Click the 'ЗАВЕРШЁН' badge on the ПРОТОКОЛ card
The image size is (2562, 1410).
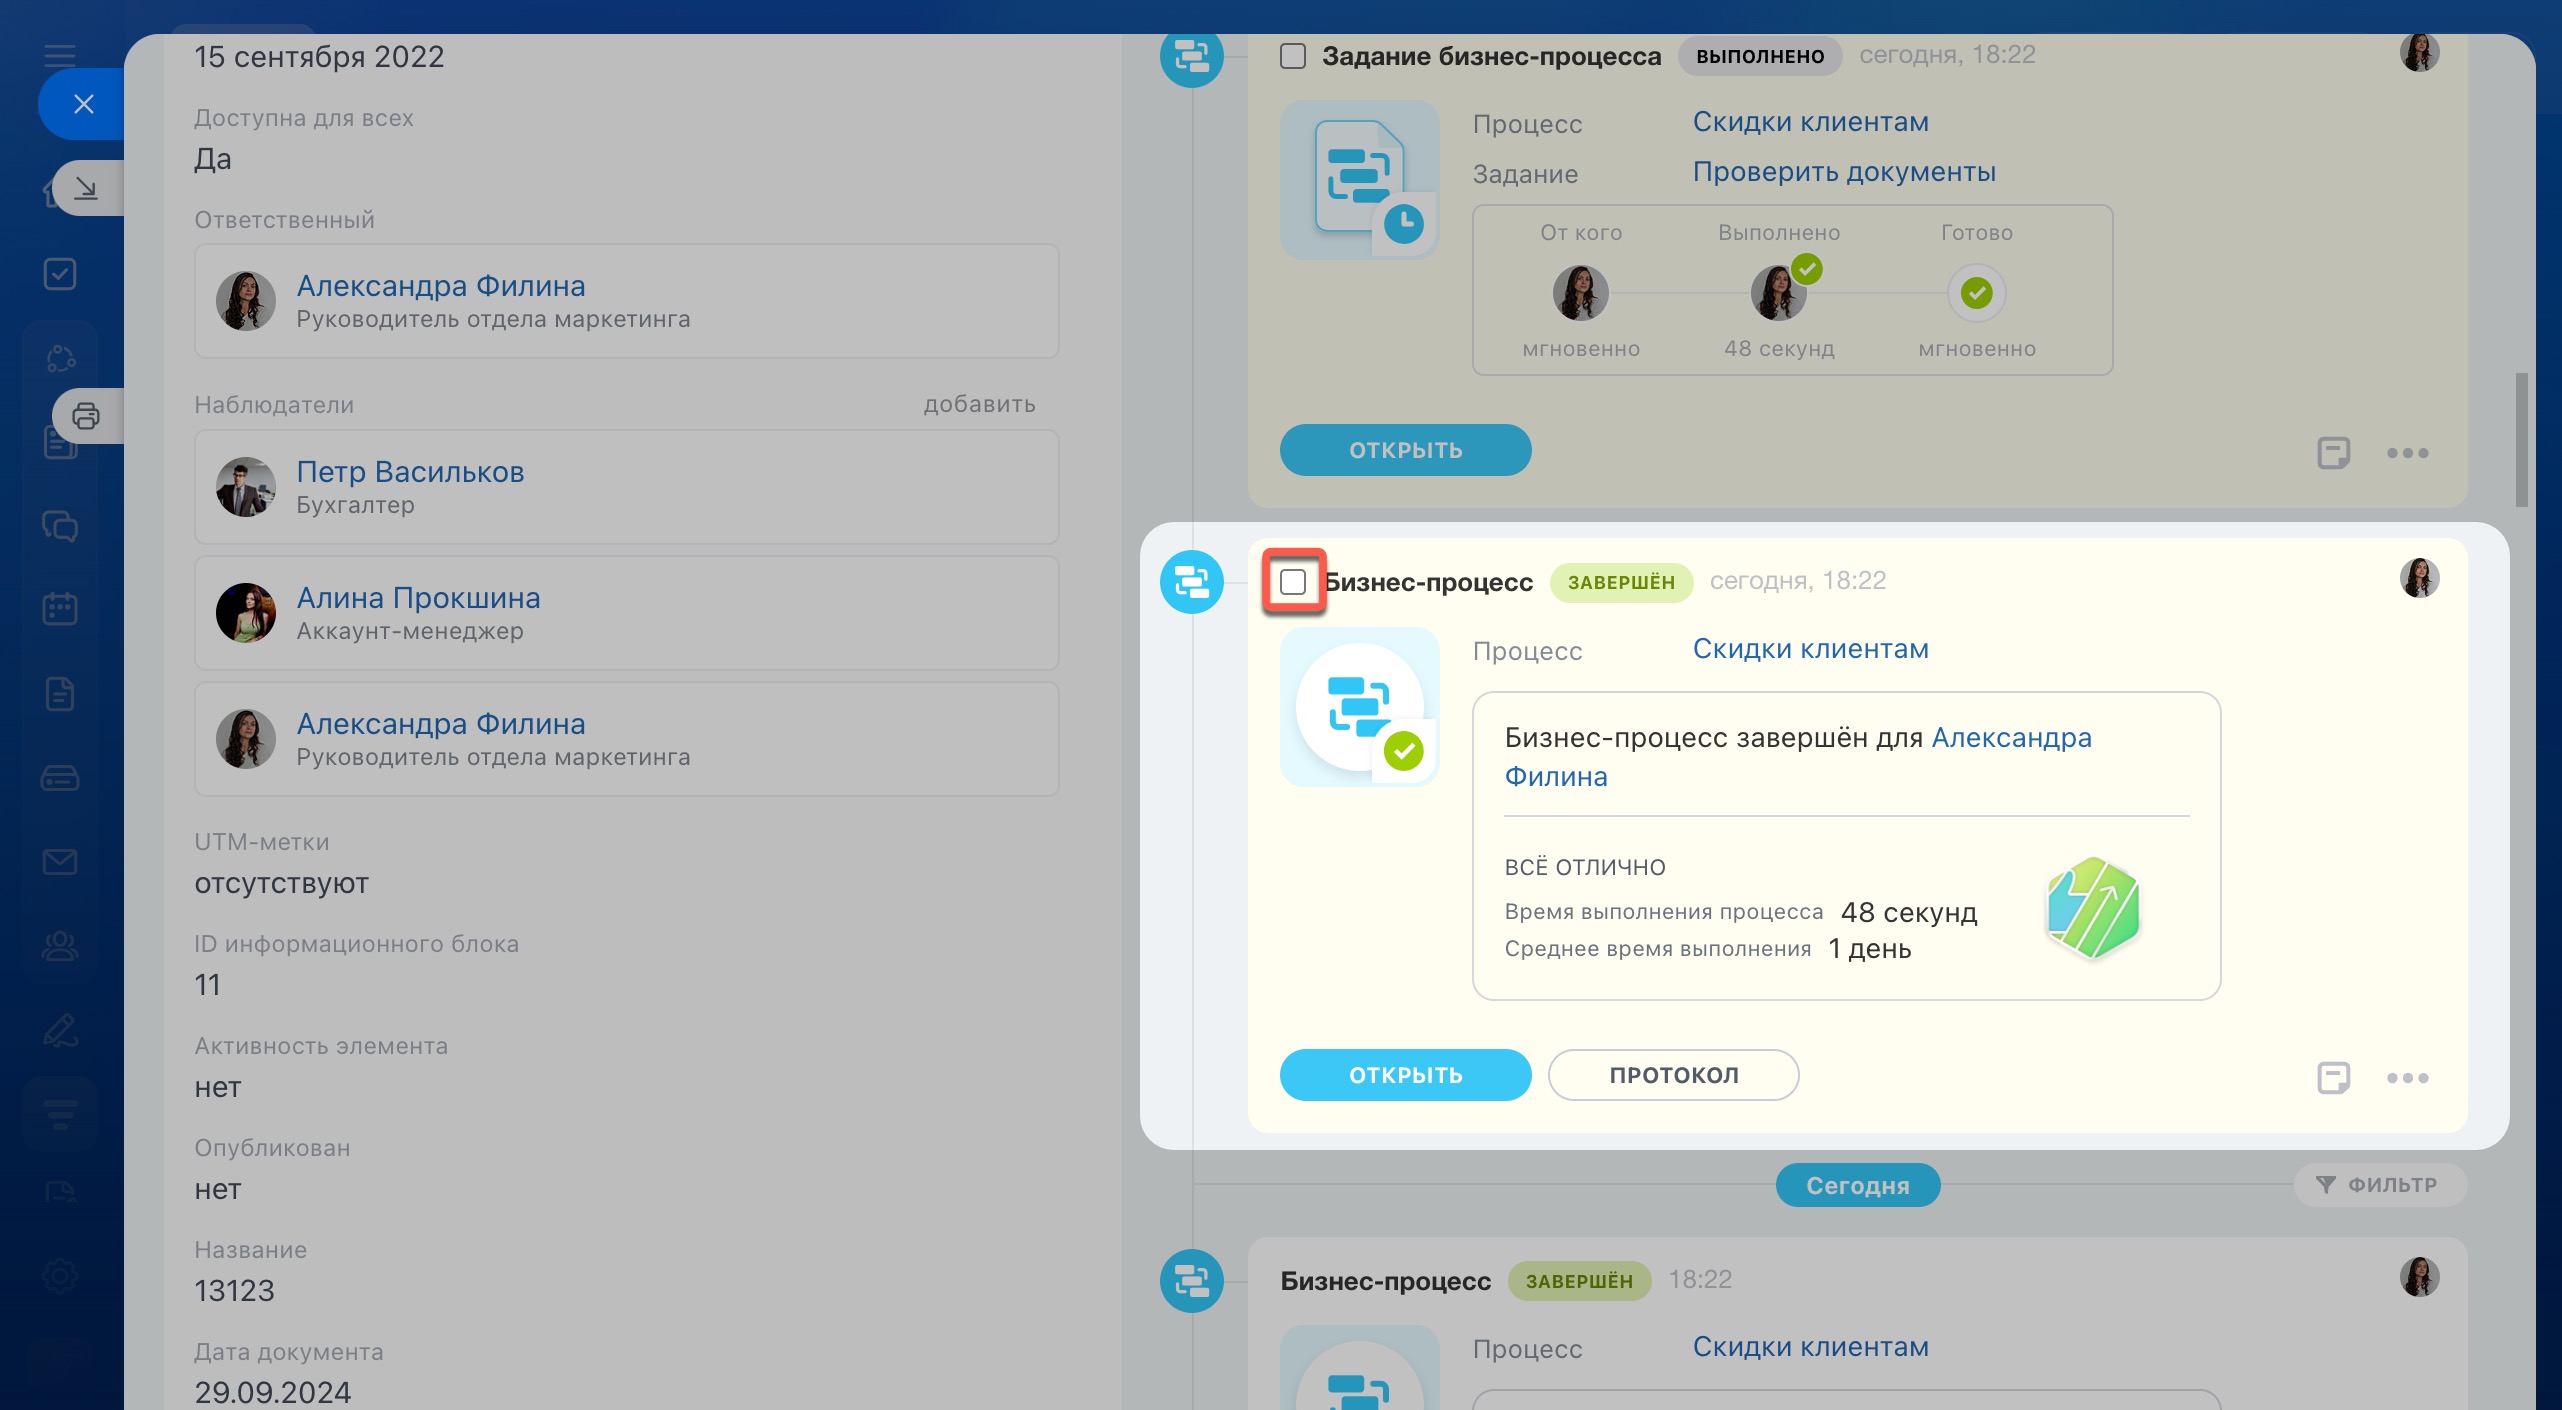click(1621, 582)
